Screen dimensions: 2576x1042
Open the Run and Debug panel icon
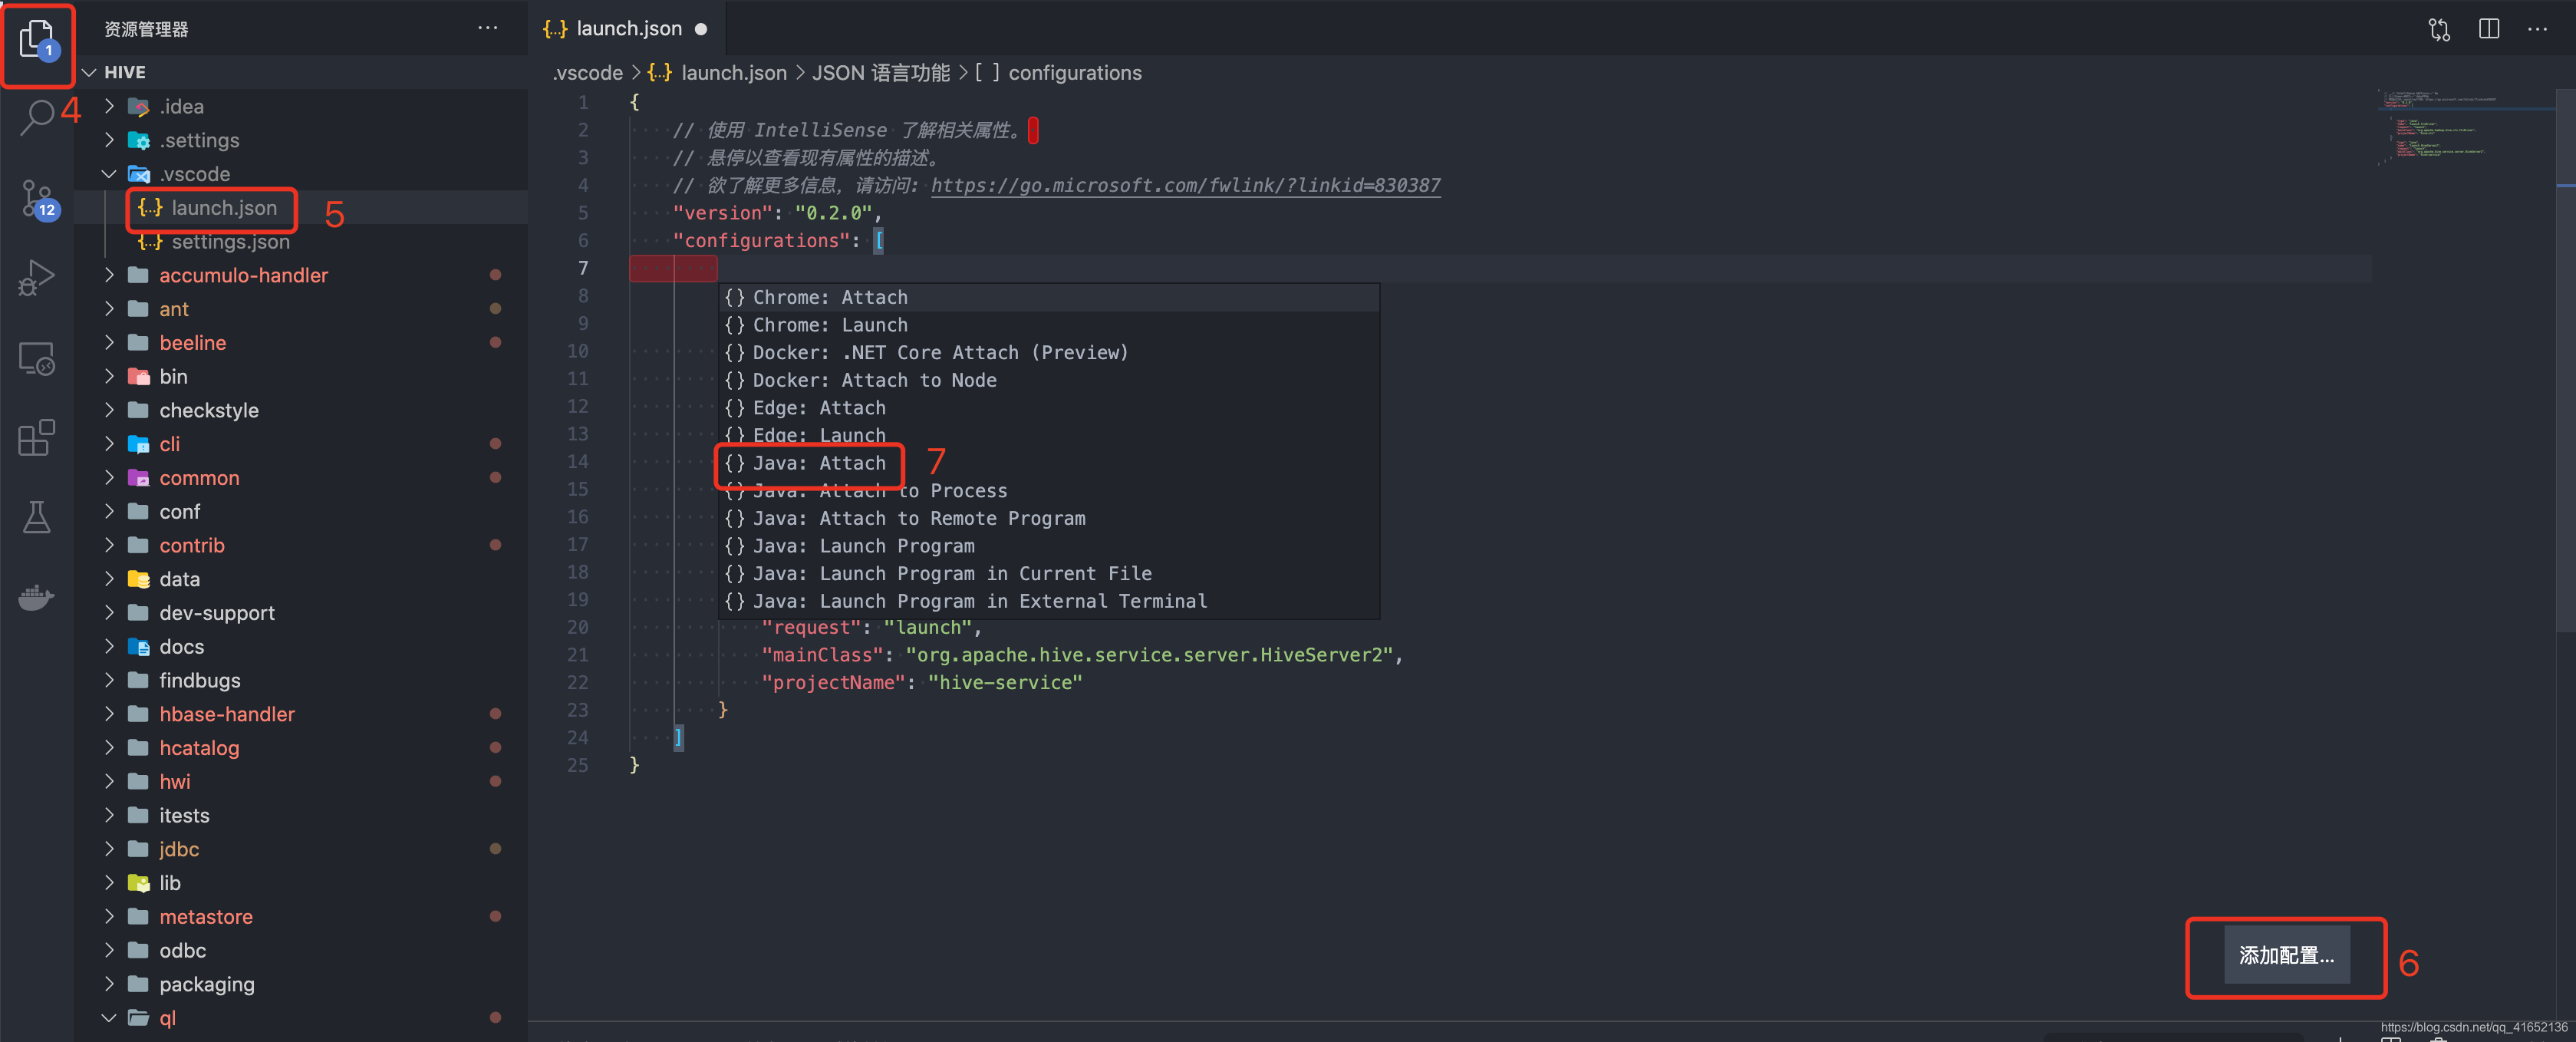click(x=37, y=278)
